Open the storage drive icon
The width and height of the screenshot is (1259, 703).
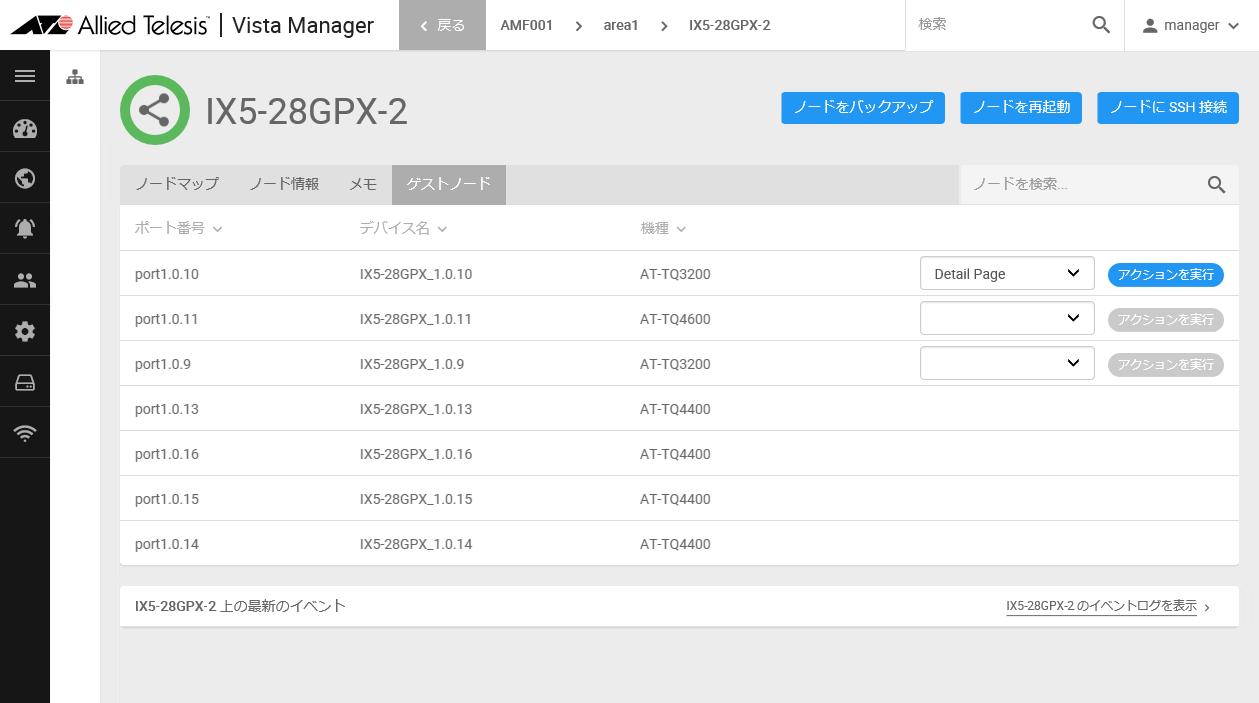[25, 383]
